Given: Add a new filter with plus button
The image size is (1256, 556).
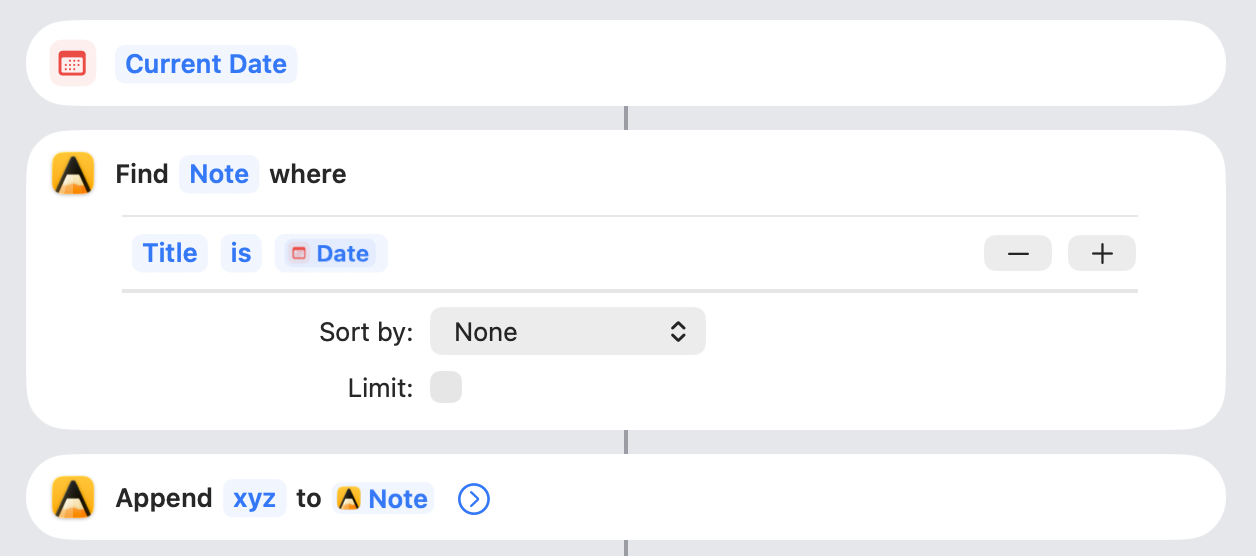Looking at the screenshot, I should [1101, 254].
